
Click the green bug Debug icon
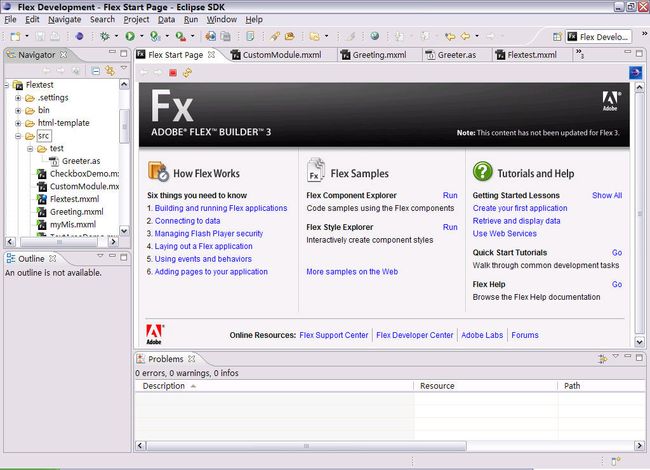(x=105, y=36)
